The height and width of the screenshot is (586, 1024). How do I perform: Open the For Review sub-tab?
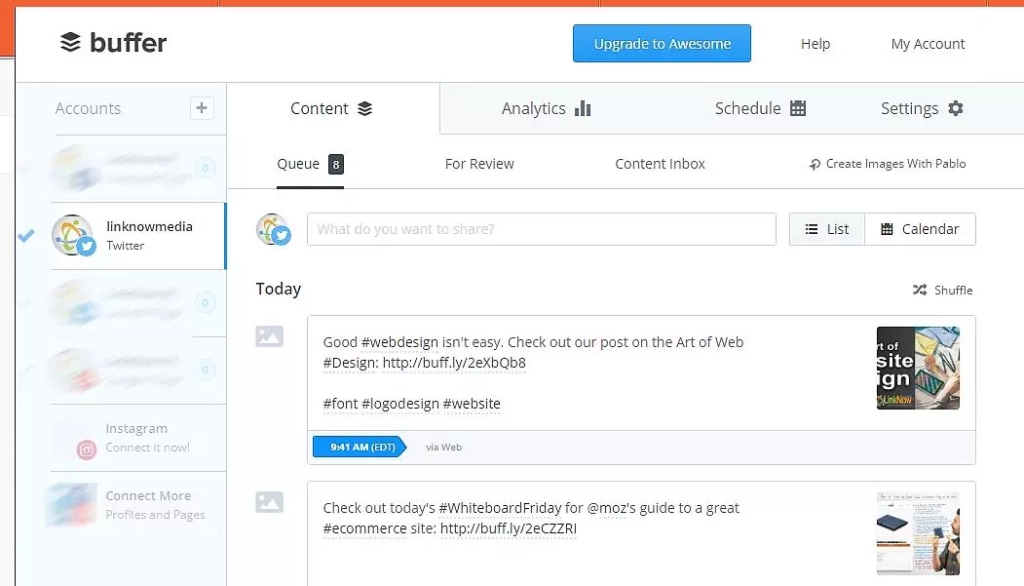click(479, 164)
